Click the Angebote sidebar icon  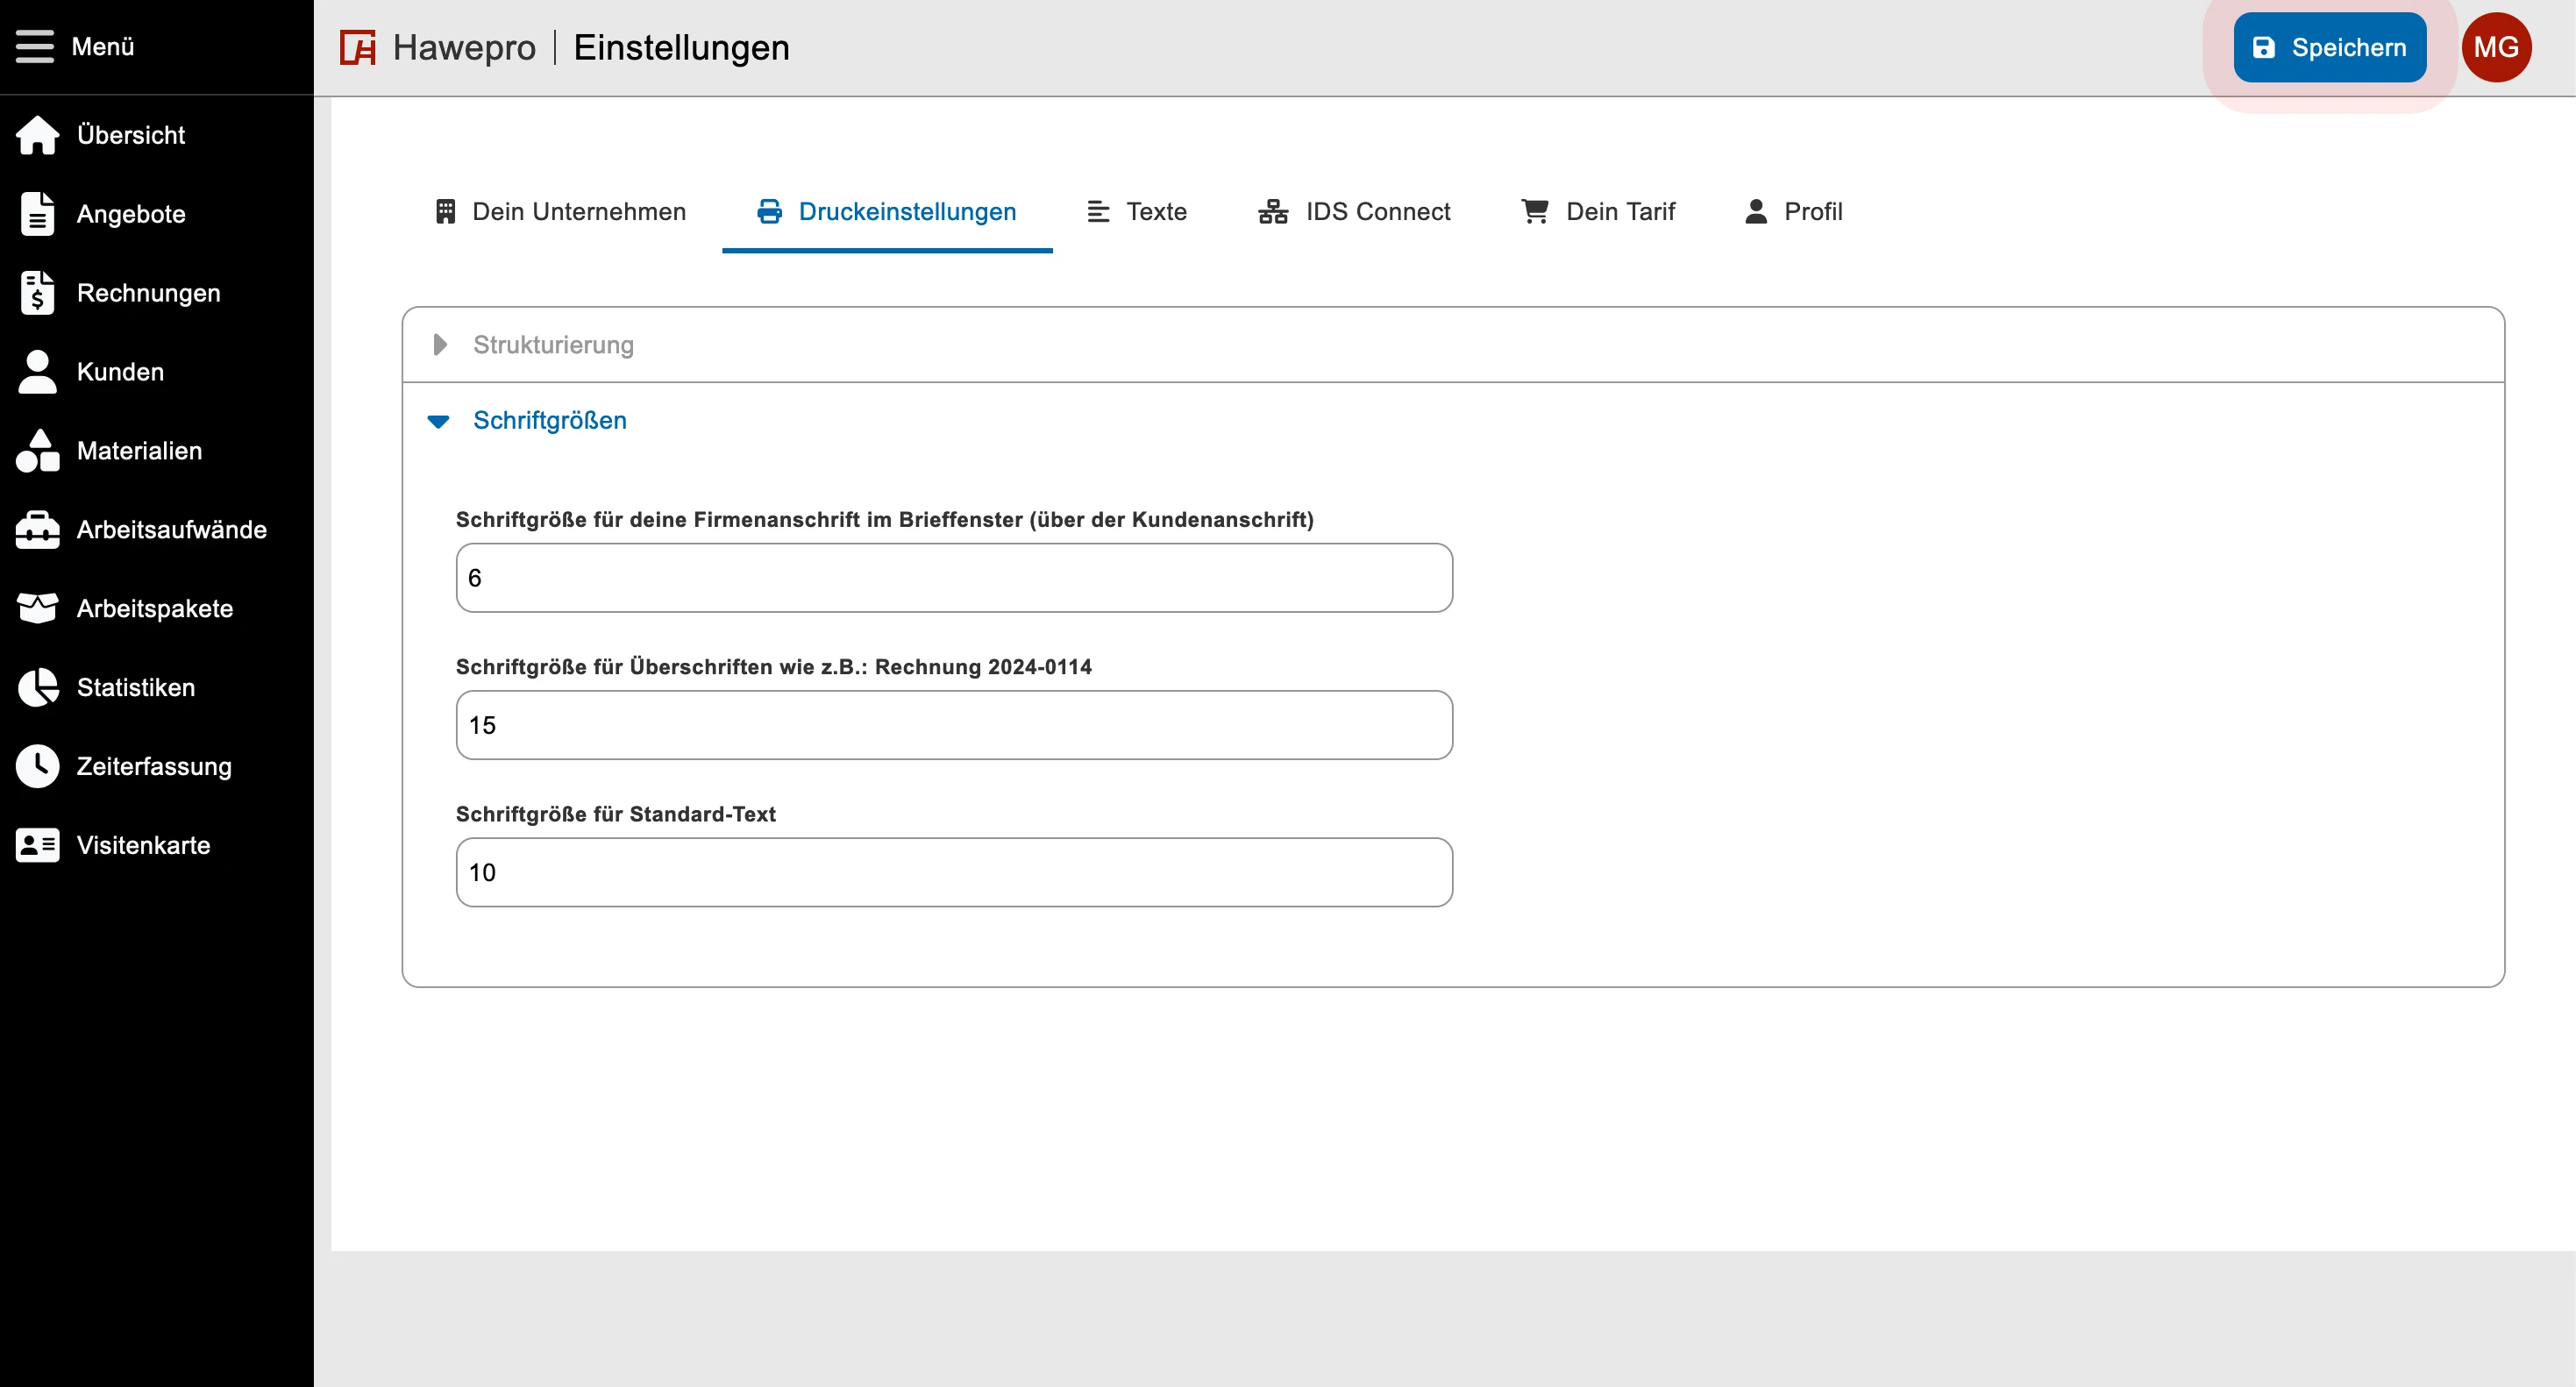39,215
